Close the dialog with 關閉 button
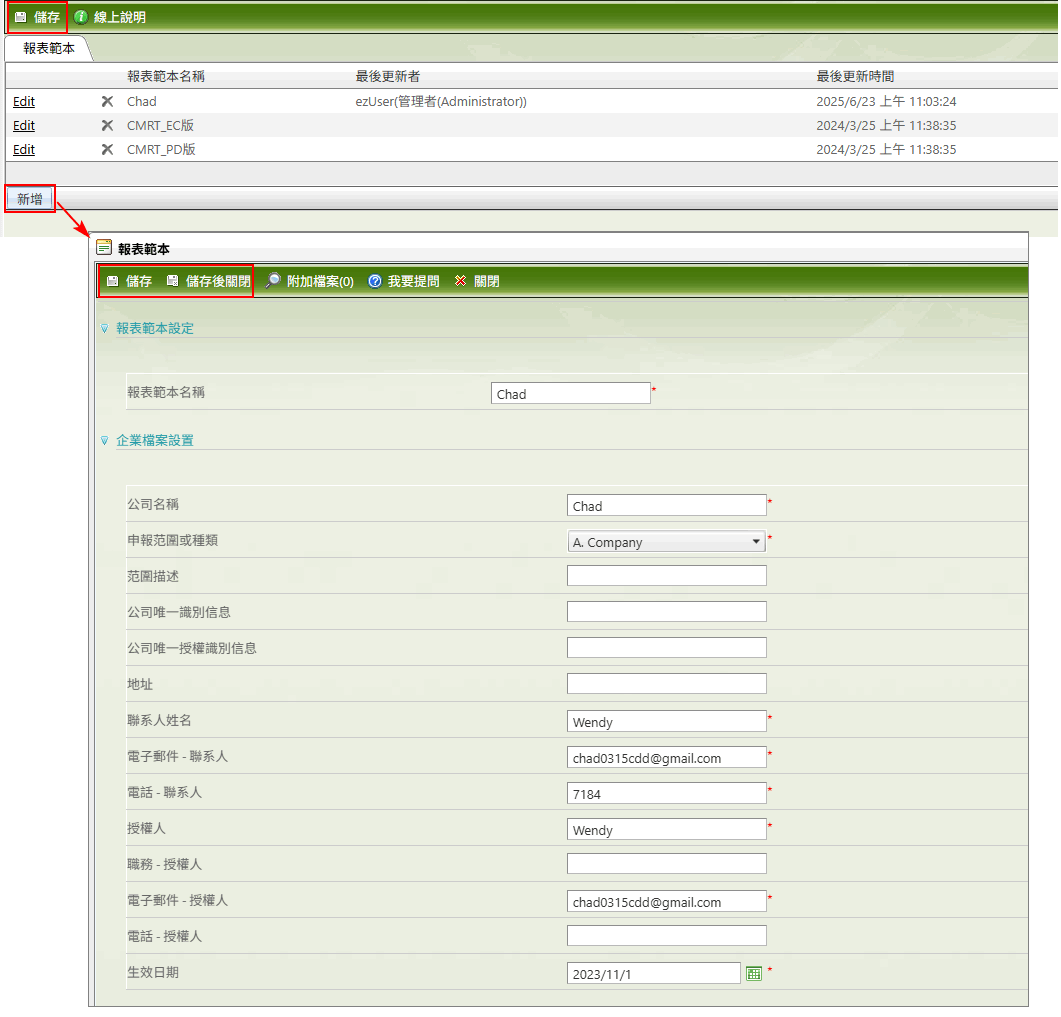The width and height of the screenshot is (1061, 1017). tap(477, 281)
